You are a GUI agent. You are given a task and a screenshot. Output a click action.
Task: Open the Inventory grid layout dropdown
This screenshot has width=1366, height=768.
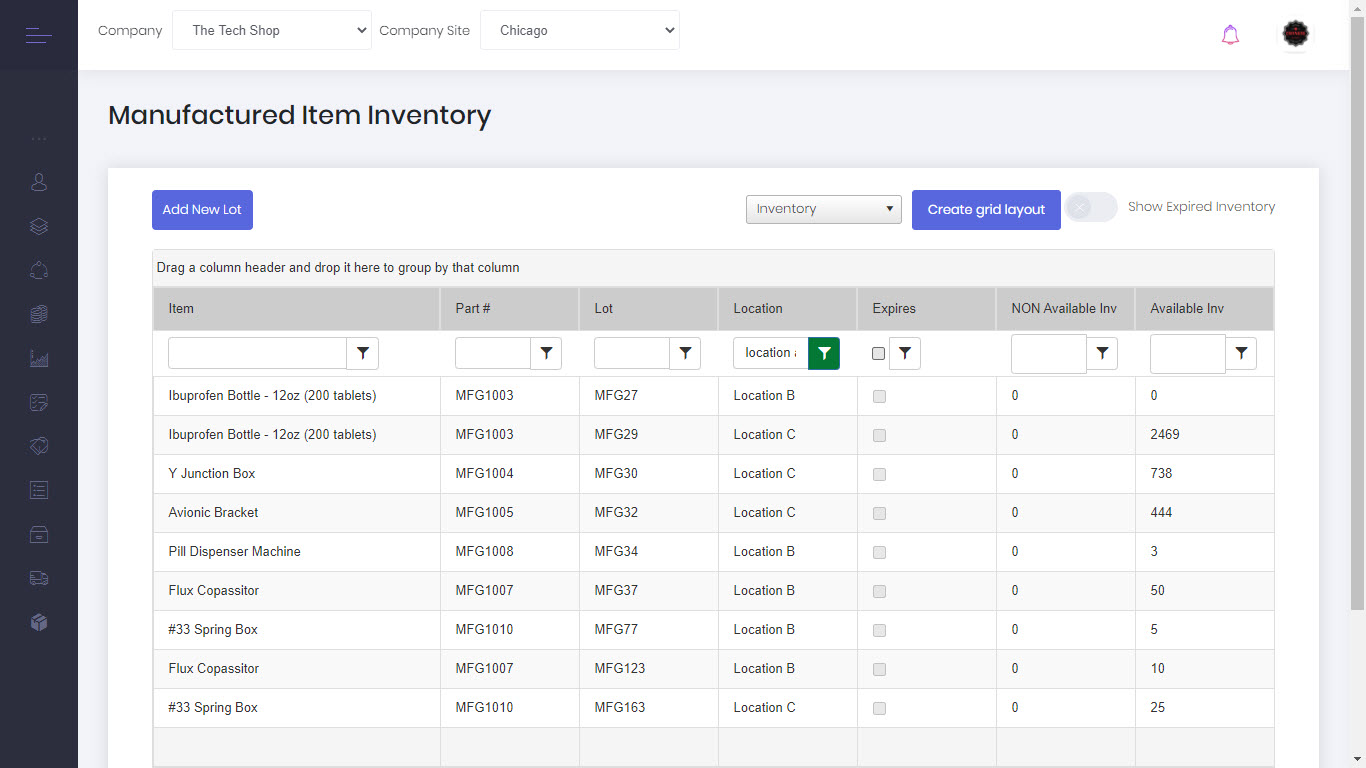[824, 209]
